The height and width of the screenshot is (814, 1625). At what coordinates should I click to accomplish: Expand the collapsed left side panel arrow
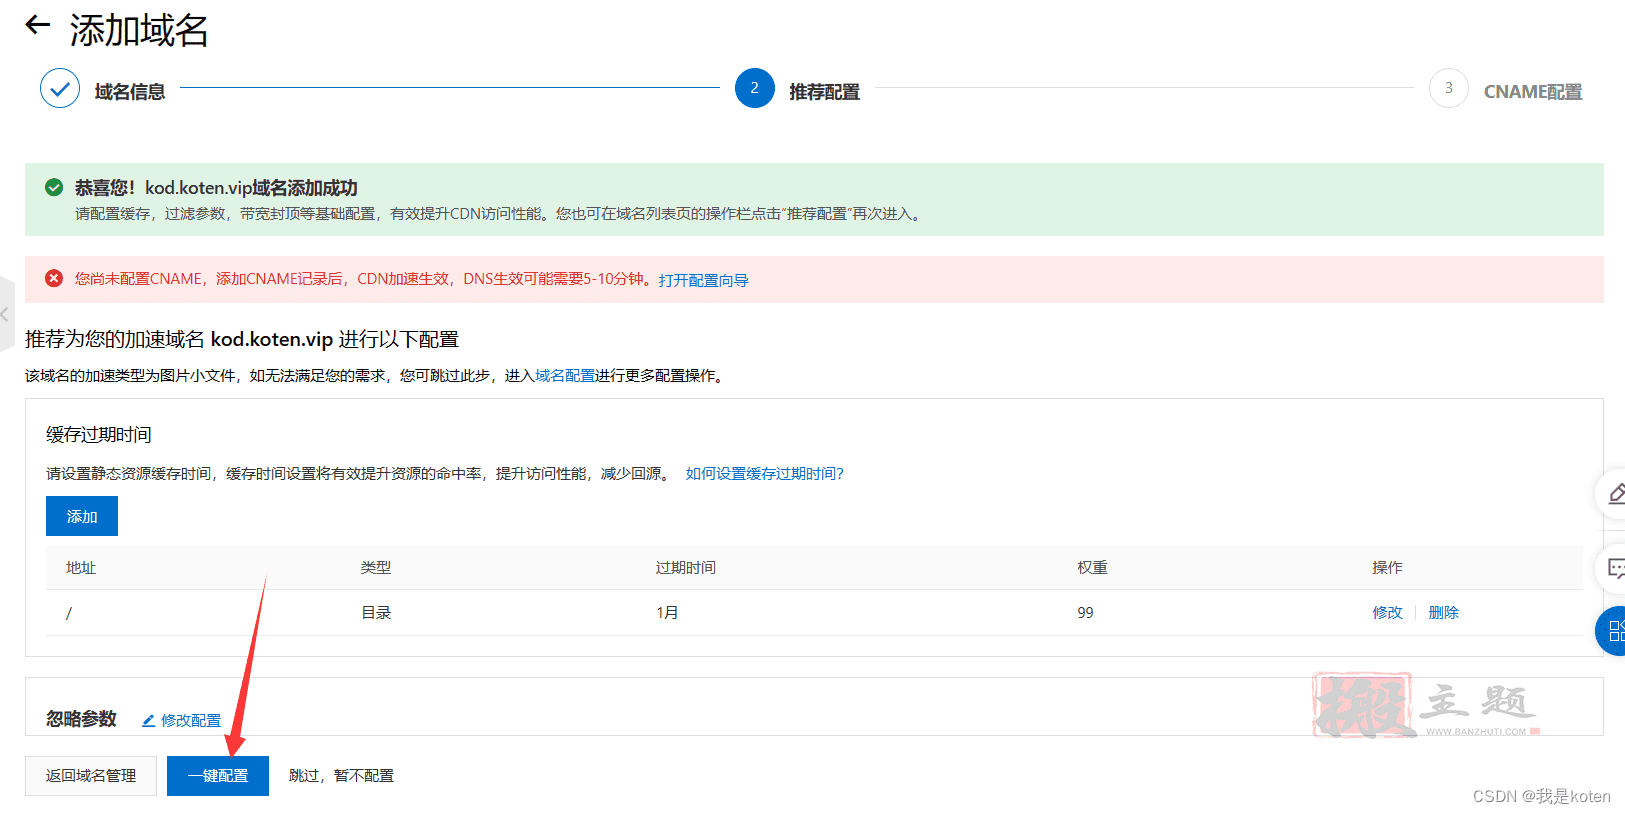point(6,314)
